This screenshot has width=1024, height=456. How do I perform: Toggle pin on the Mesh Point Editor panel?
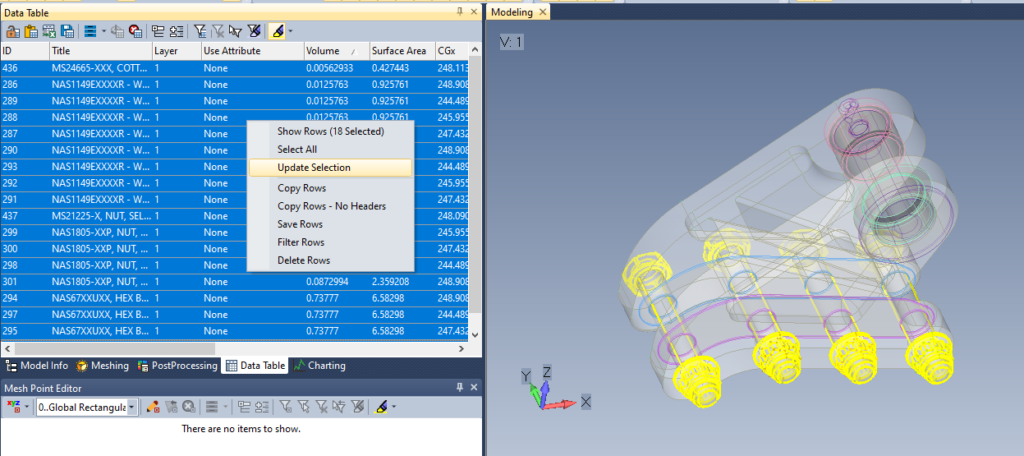pyautogui.click(x=459, y=388)
